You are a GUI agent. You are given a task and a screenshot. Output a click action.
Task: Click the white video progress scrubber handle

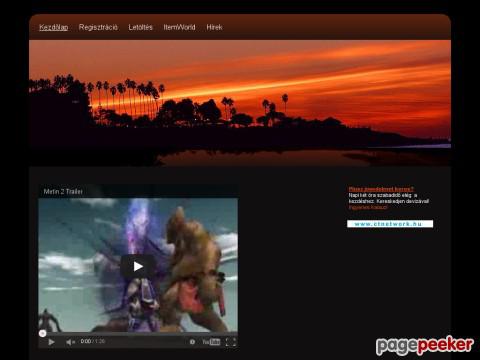(42, 333)
